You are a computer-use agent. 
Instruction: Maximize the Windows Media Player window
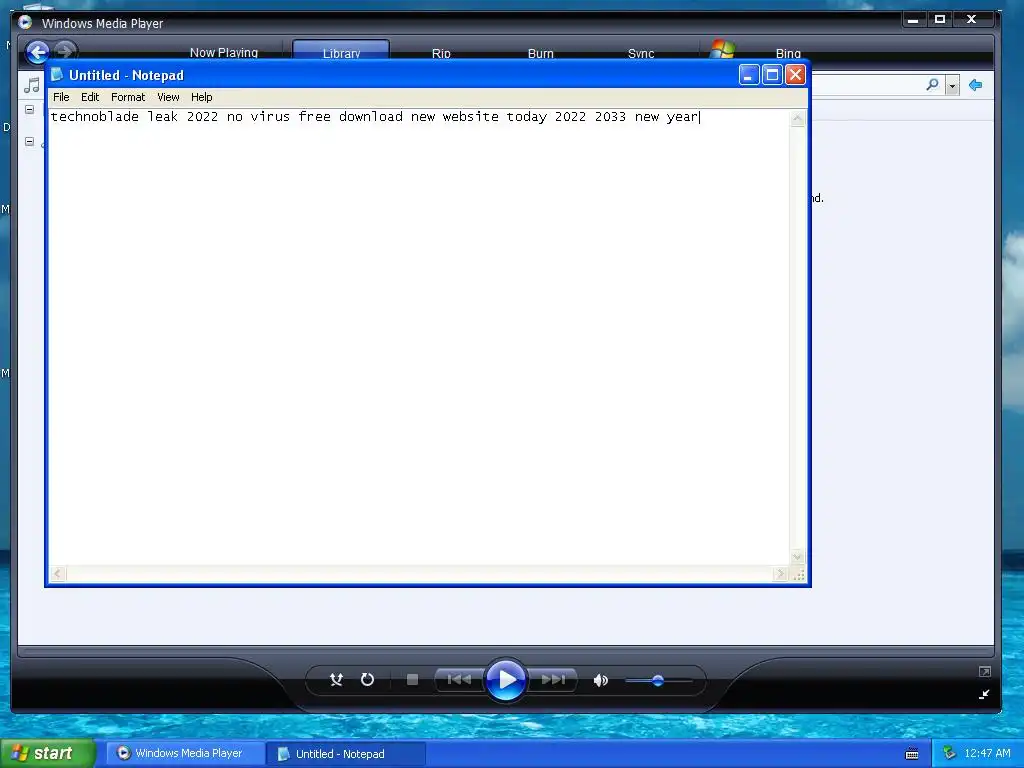click(940, 20)
